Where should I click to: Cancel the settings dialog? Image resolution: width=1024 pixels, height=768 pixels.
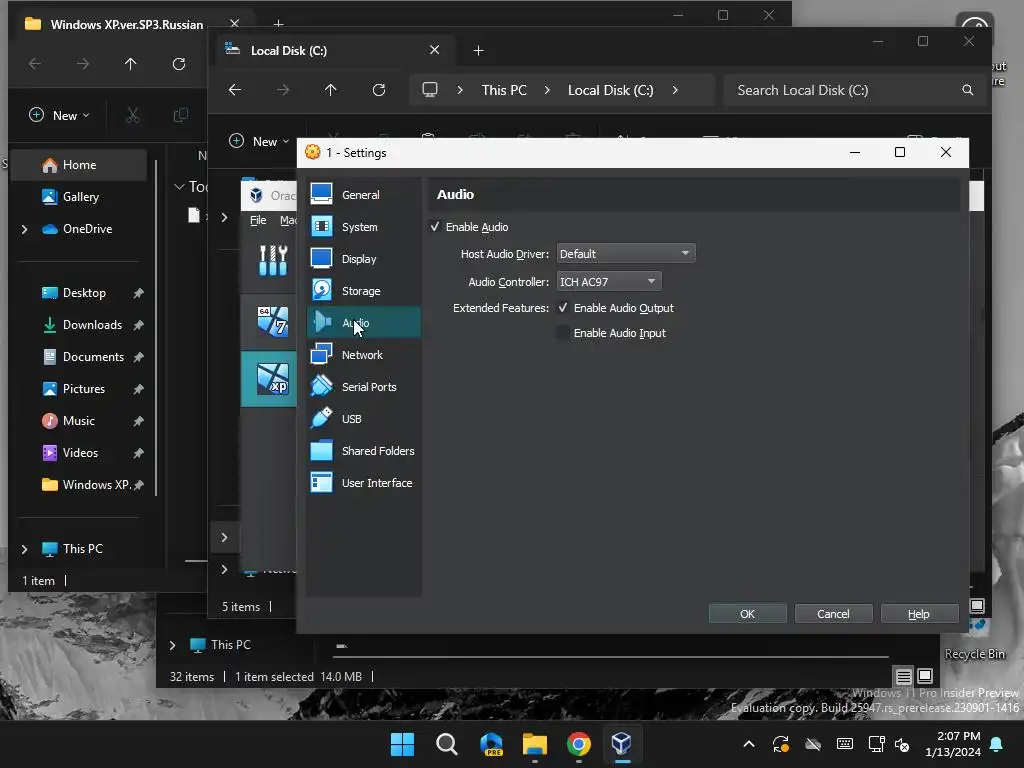tap(833, 614)
